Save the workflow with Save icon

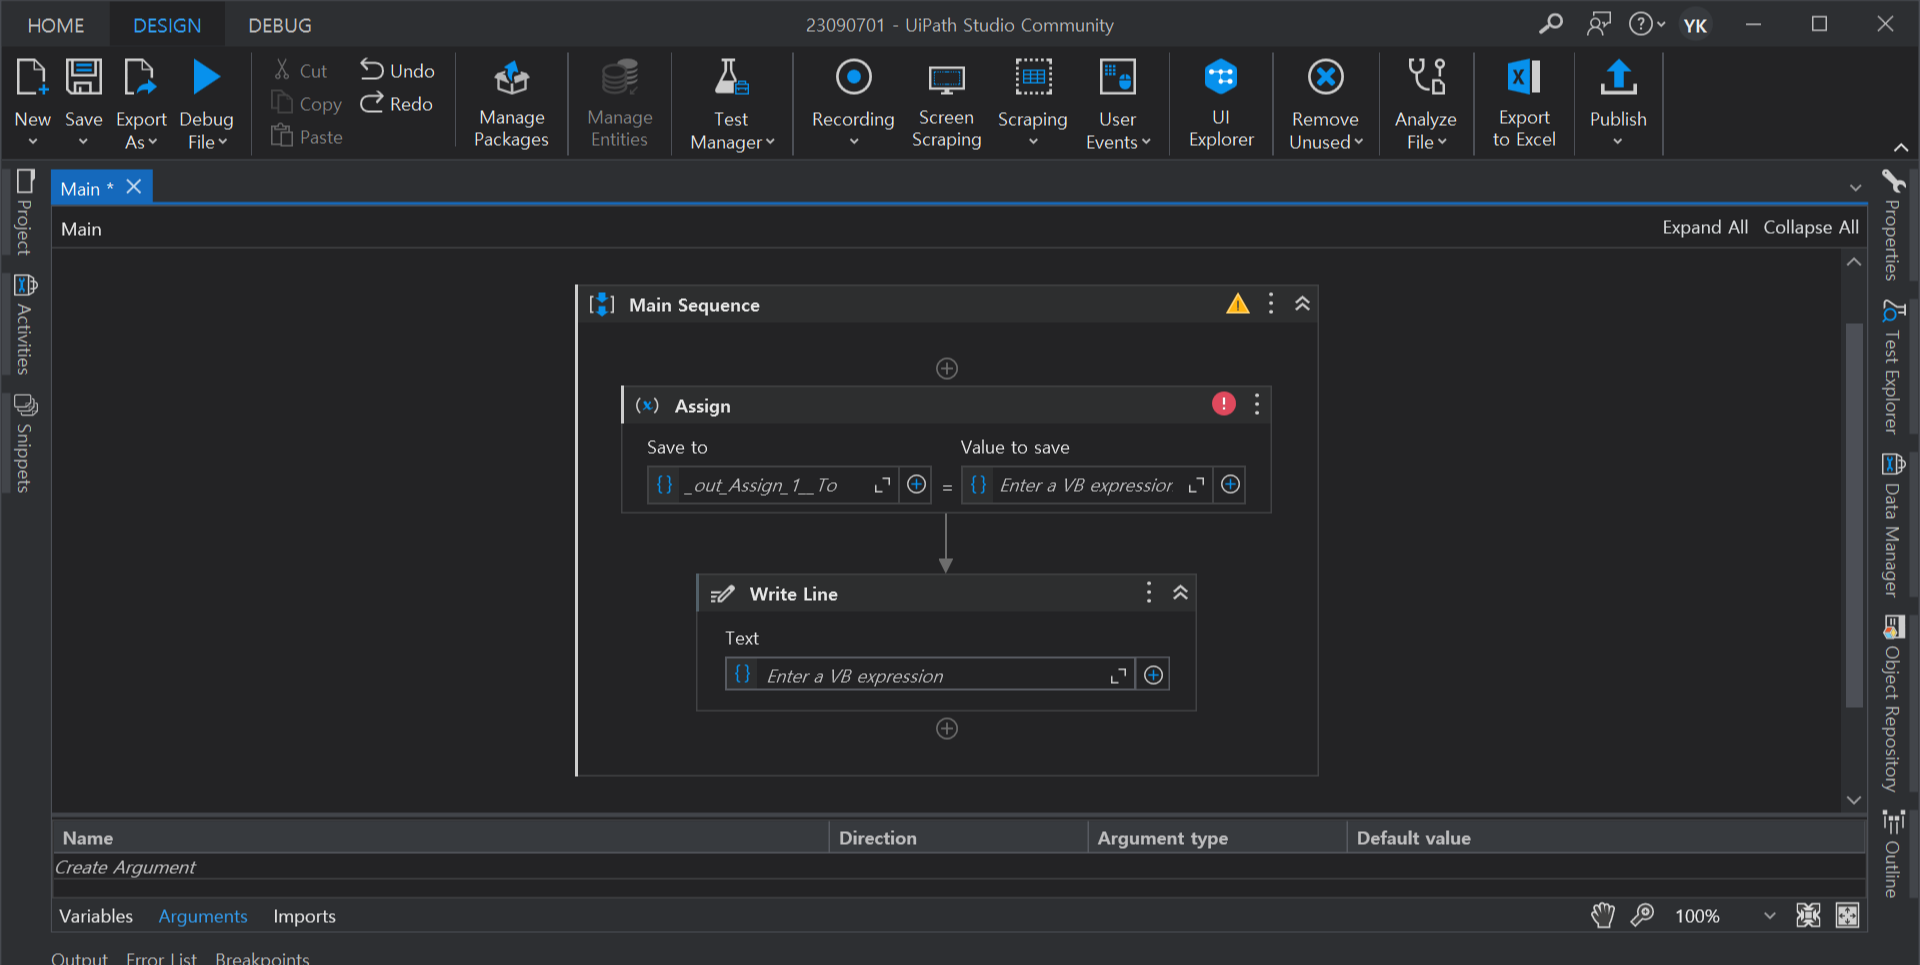pyautogui.click(x=83, y=78)
